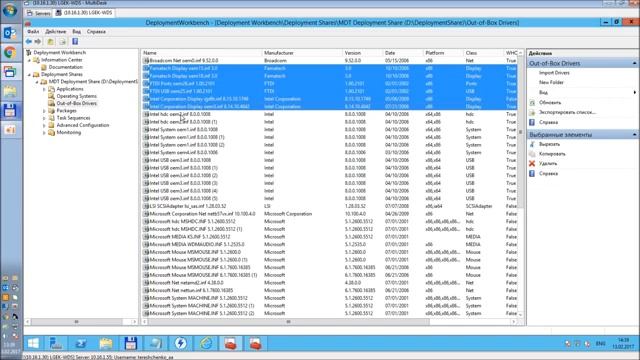Click the Forward arrow in toolbar
The height and width of the screenshot is (360, 640).
pos(38,41)
